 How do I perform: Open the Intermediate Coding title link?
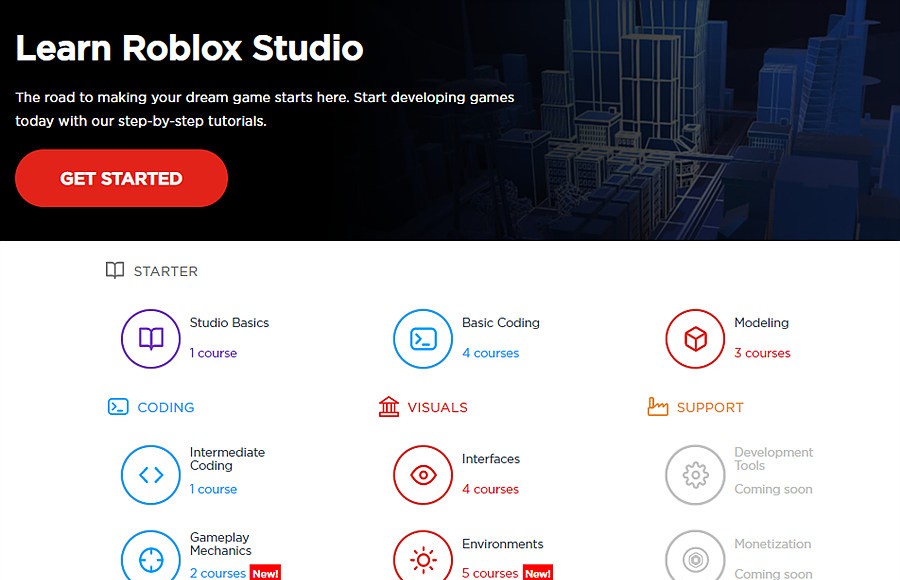(227, 459)
